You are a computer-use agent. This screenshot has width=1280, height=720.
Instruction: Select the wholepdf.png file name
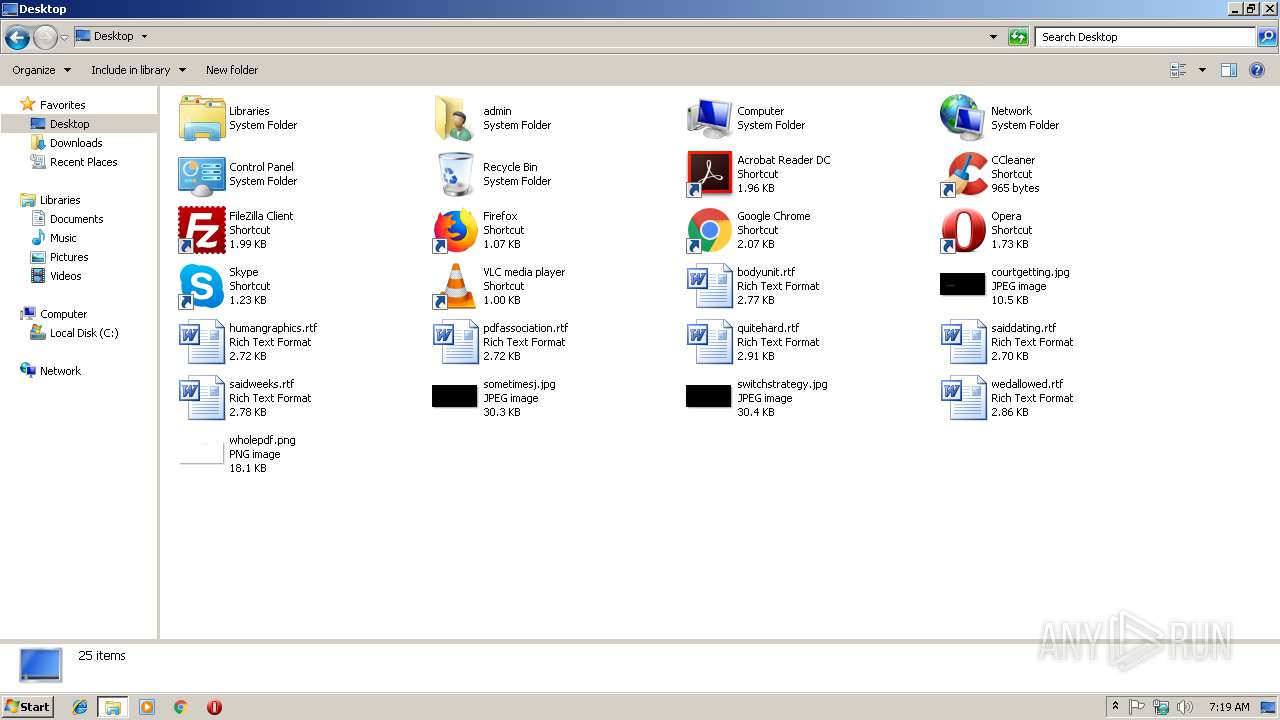(x=262, y=440)
